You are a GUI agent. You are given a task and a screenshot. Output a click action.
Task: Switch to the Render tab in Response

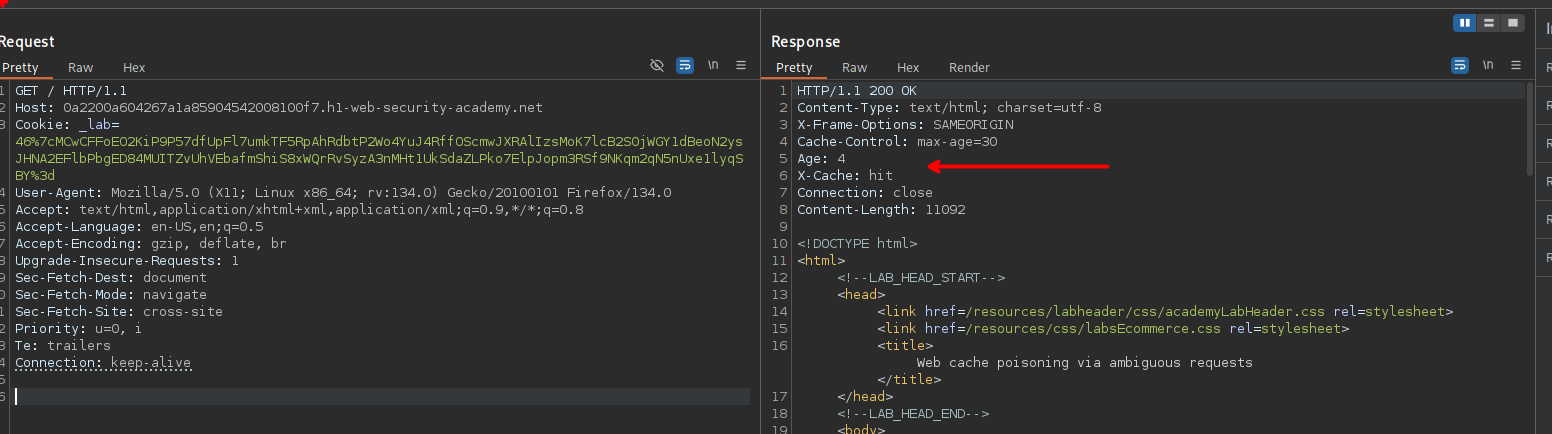(969, 68)
